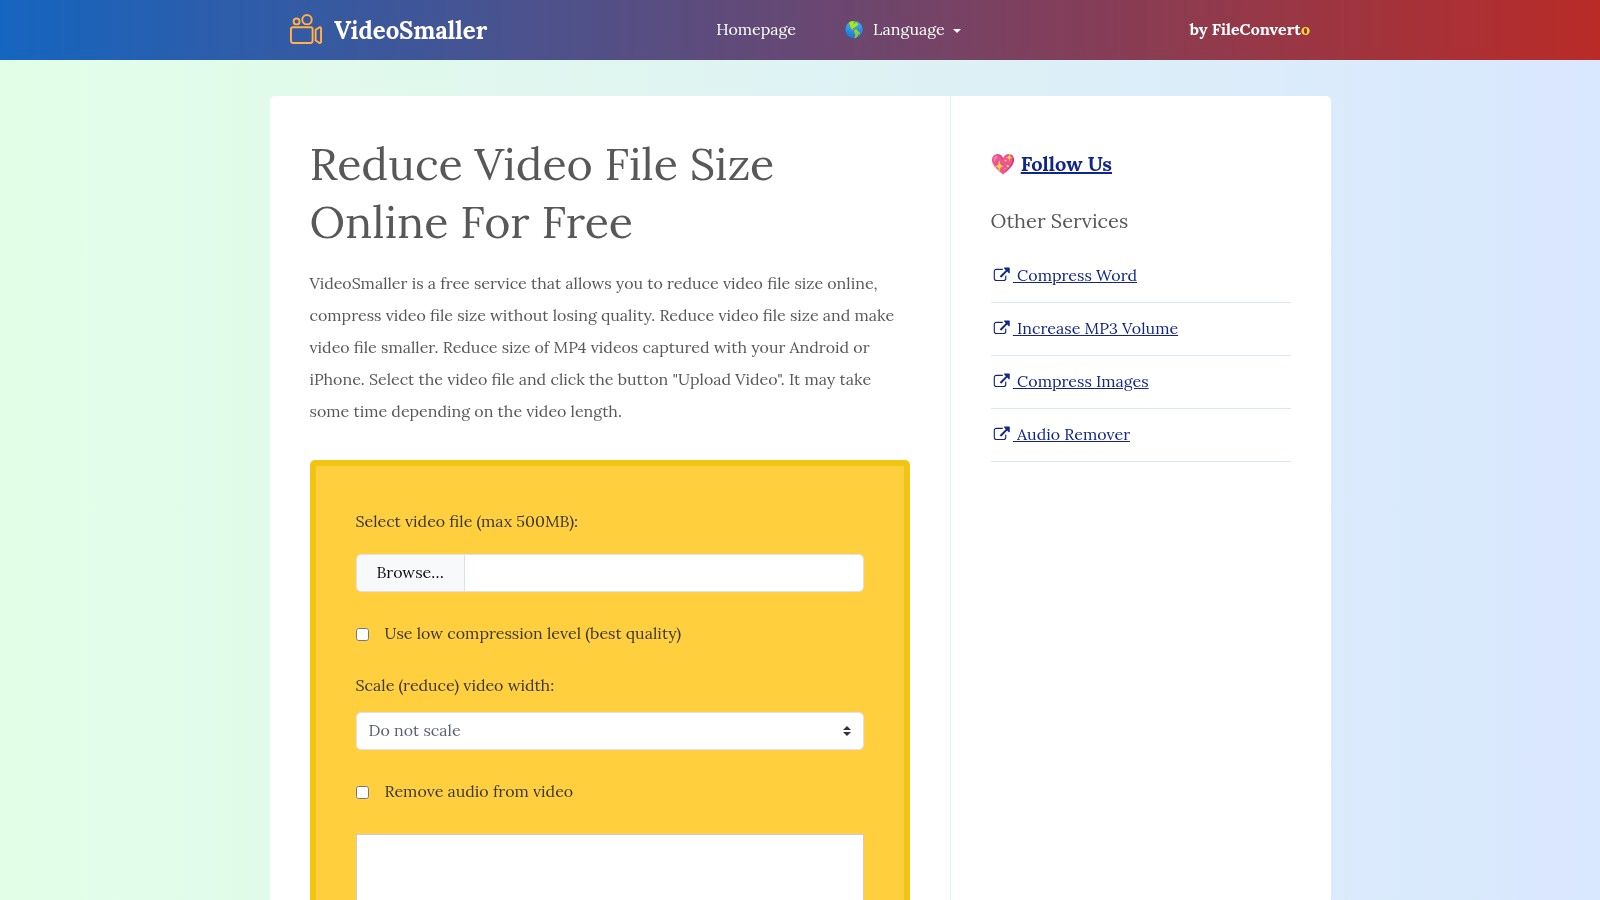
Task: Open the by FileConverto link
Action: [x=1249, y=30]
